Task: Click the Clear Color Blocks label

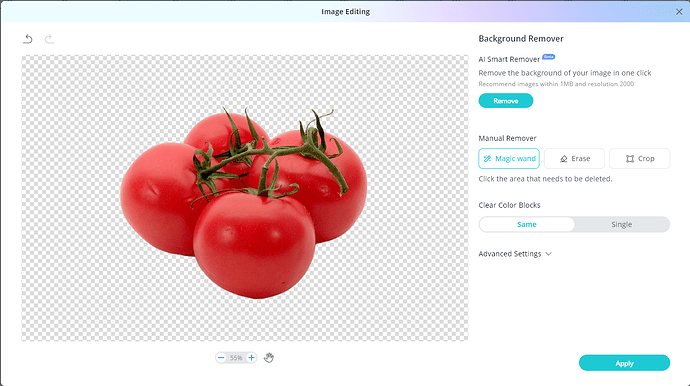Action: point(510,205)
